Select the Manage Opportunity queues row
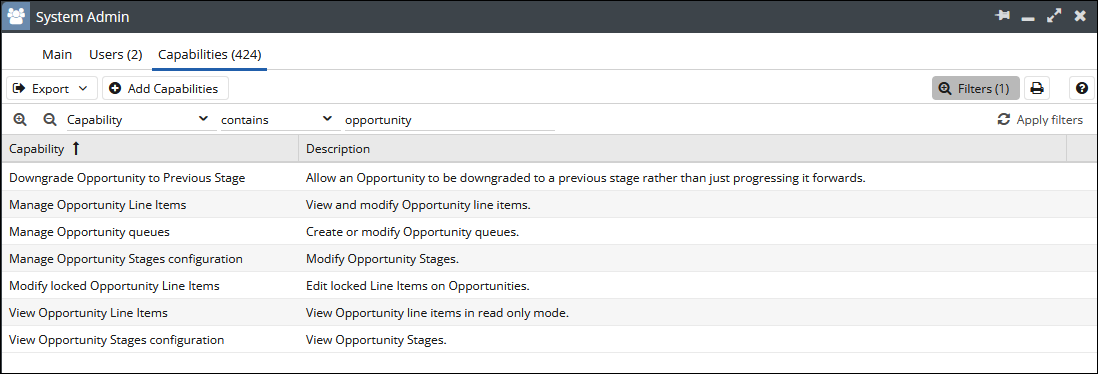Image resolution: width=1098 pixels, height=374 pixels. pyautogui.click(x=548, y=231)
